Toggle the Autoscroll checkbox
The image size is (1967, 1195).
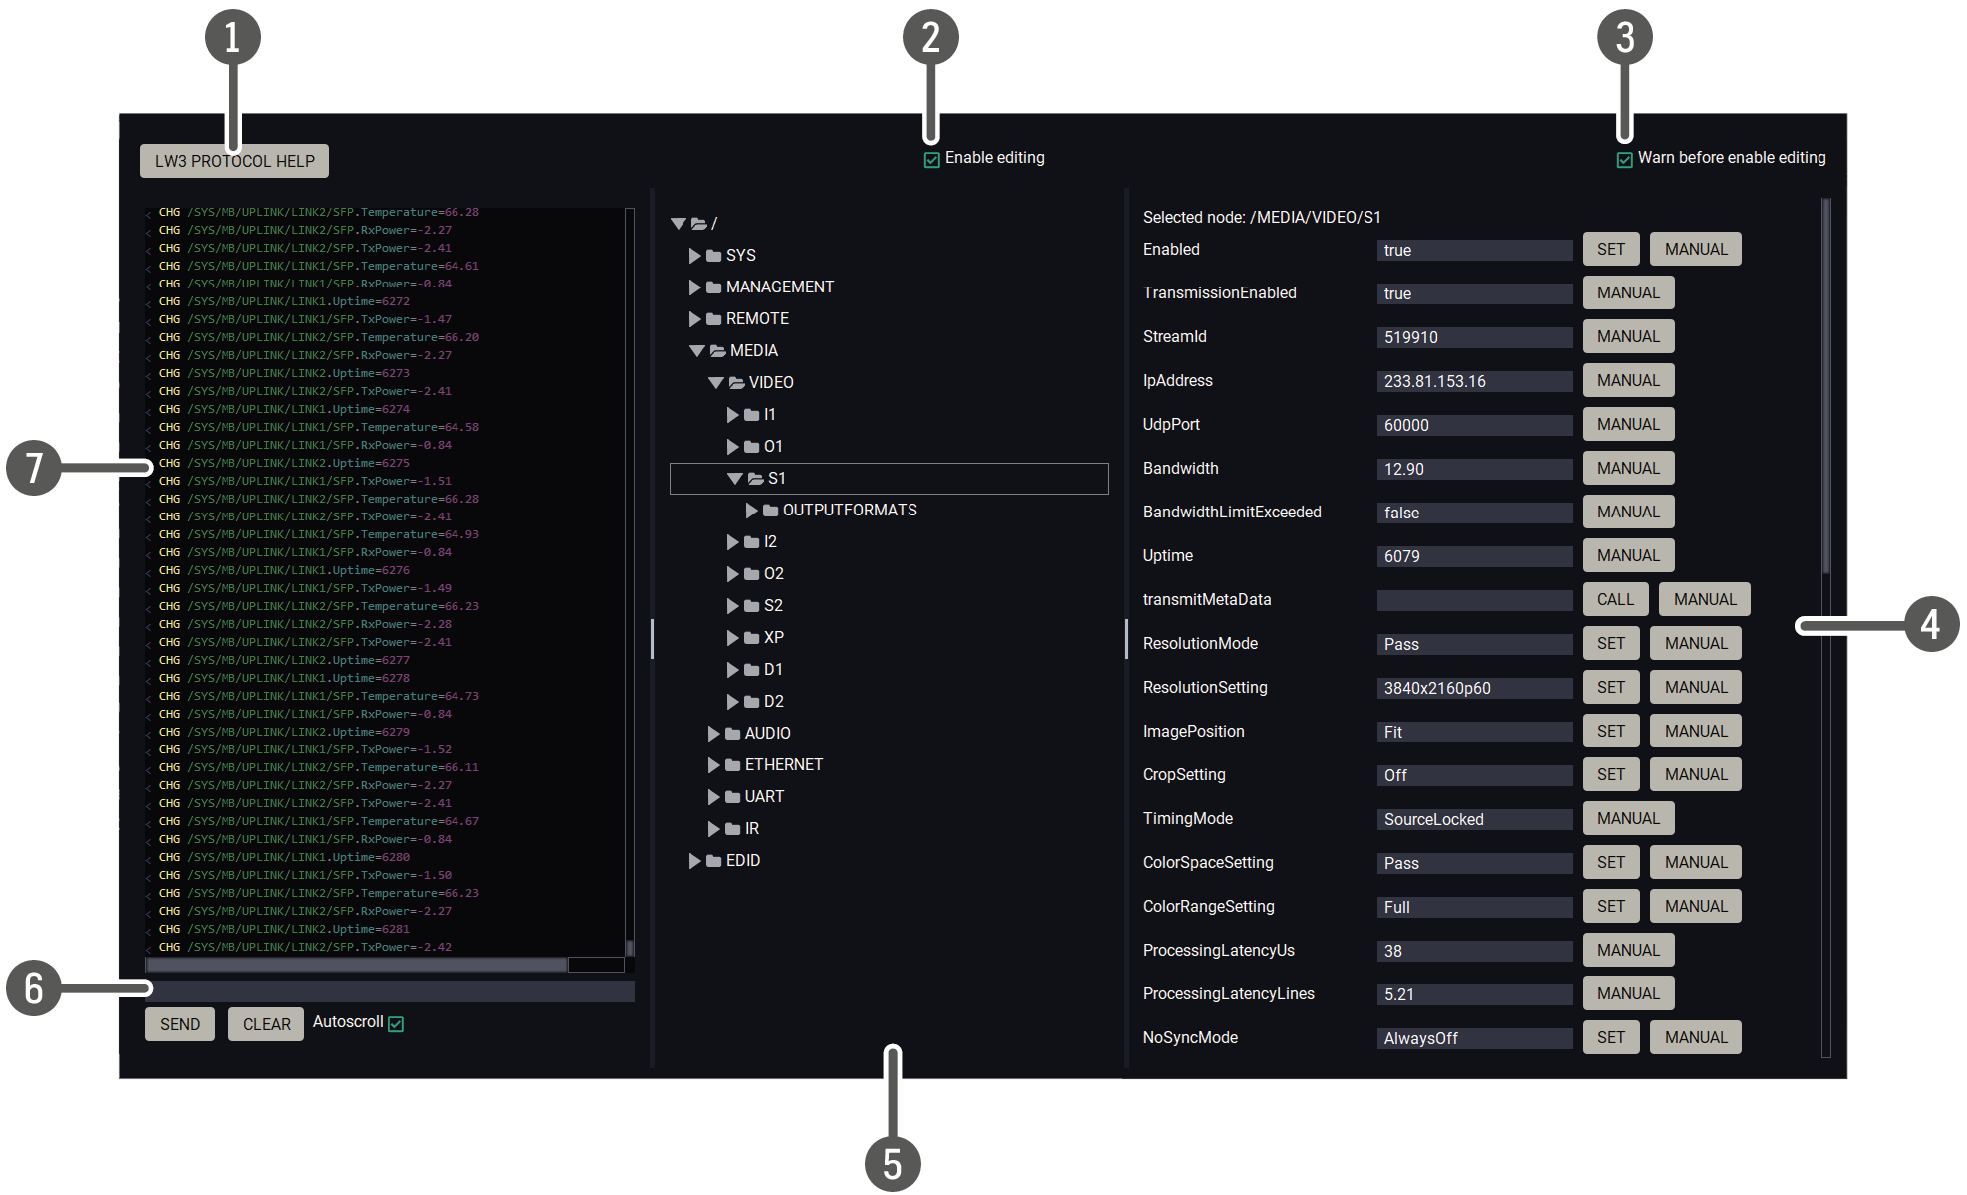pyautogui.click(x=396, y=1024)
